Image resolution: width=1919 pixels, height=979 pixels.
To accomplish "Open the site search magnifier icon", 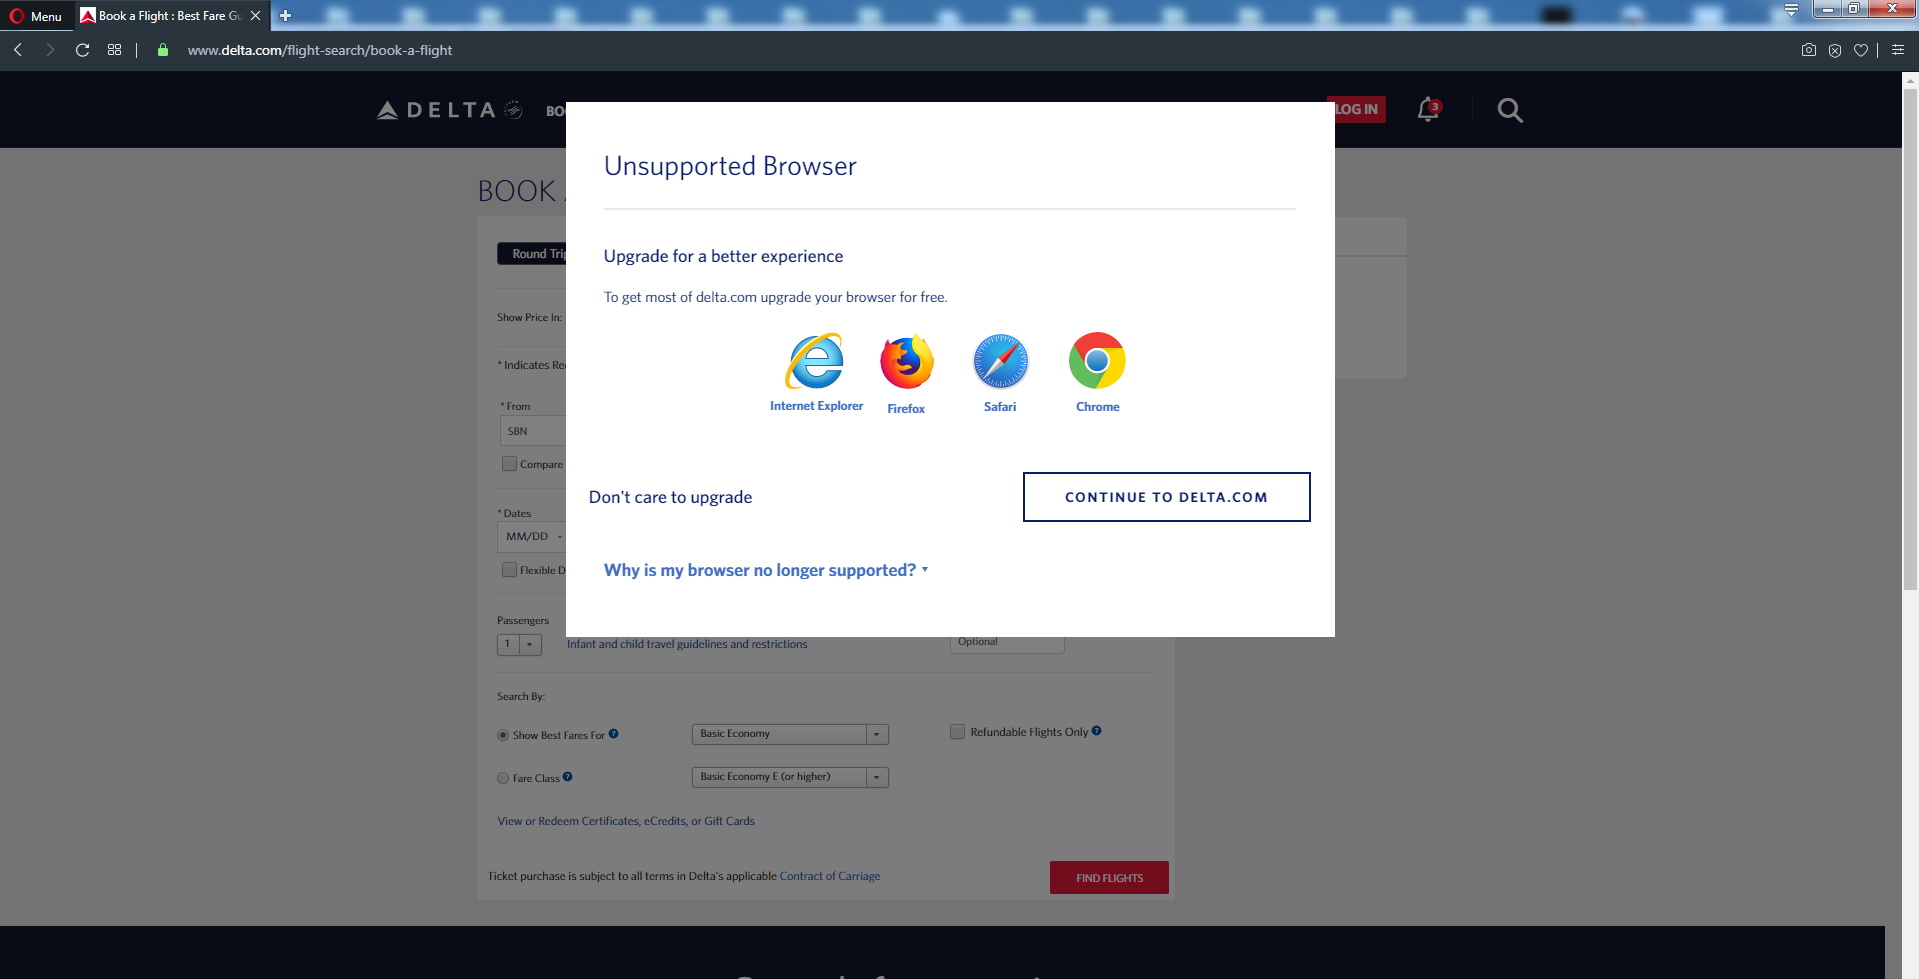I will 1510,110.
